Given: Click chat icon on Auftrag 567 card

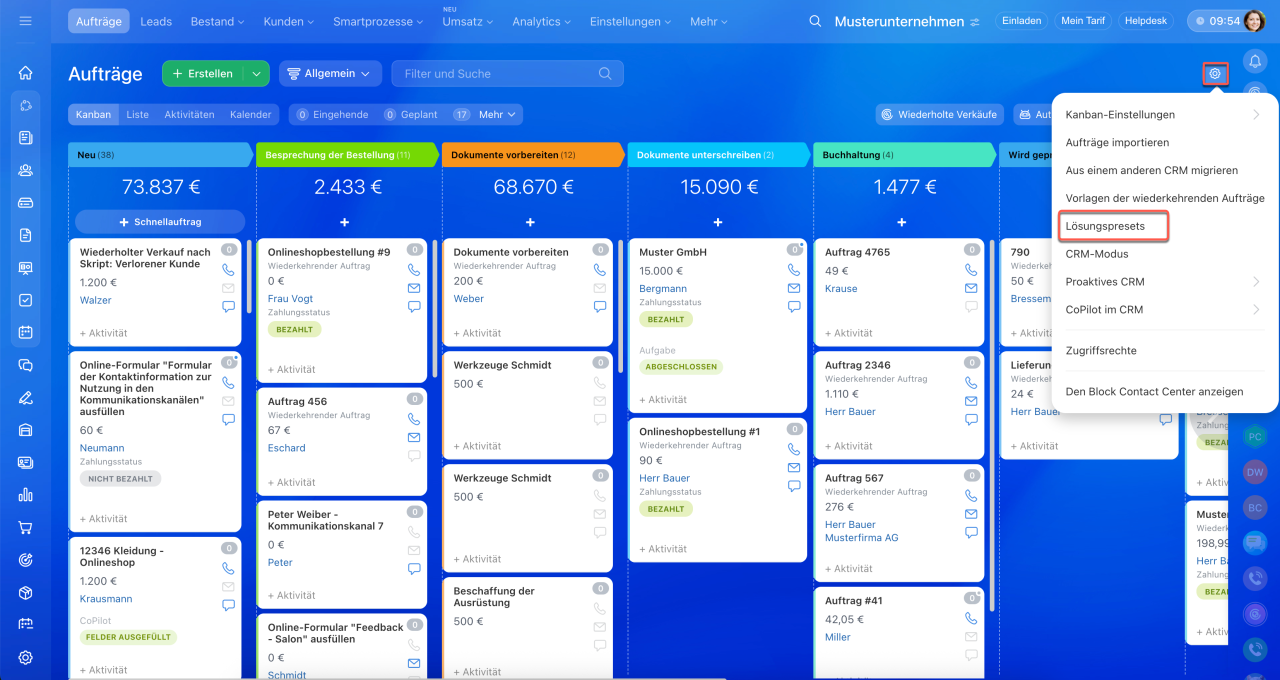Looking at the screenshot, I should point(970,532).
